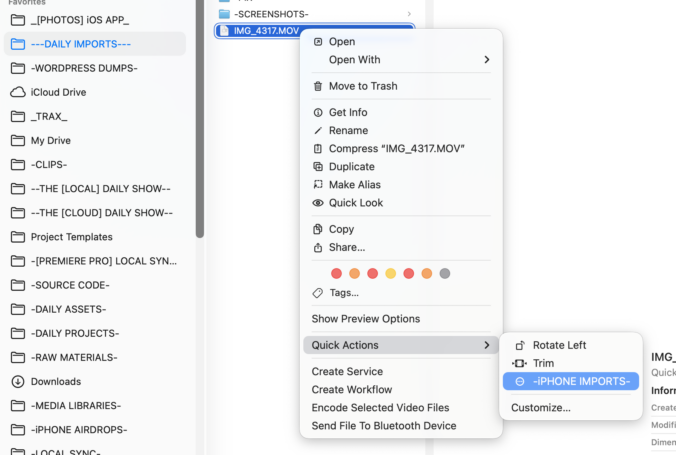The height and width of the screenshot is (455, 676).
Task: Click the Downloads arrow icon in sidebar
Action: tap(18, 382)
